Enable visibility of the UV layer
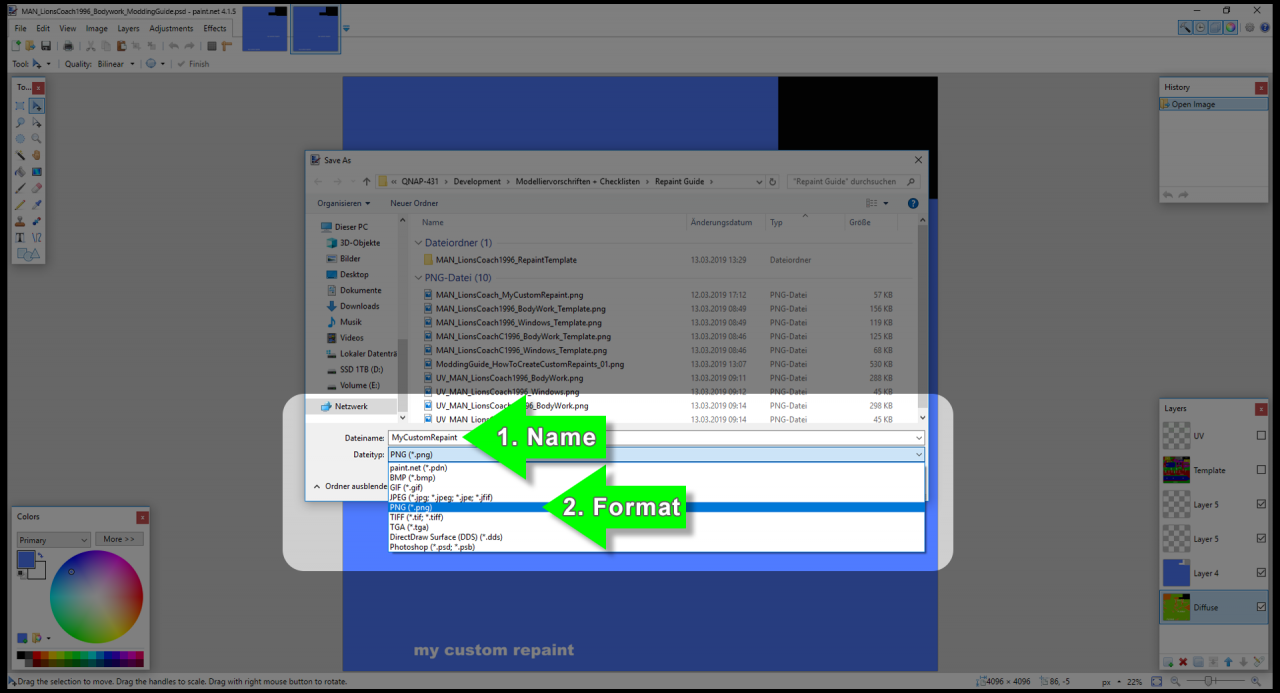The width and height of the screenshot is (1280, 693). tap(1261, 436)
